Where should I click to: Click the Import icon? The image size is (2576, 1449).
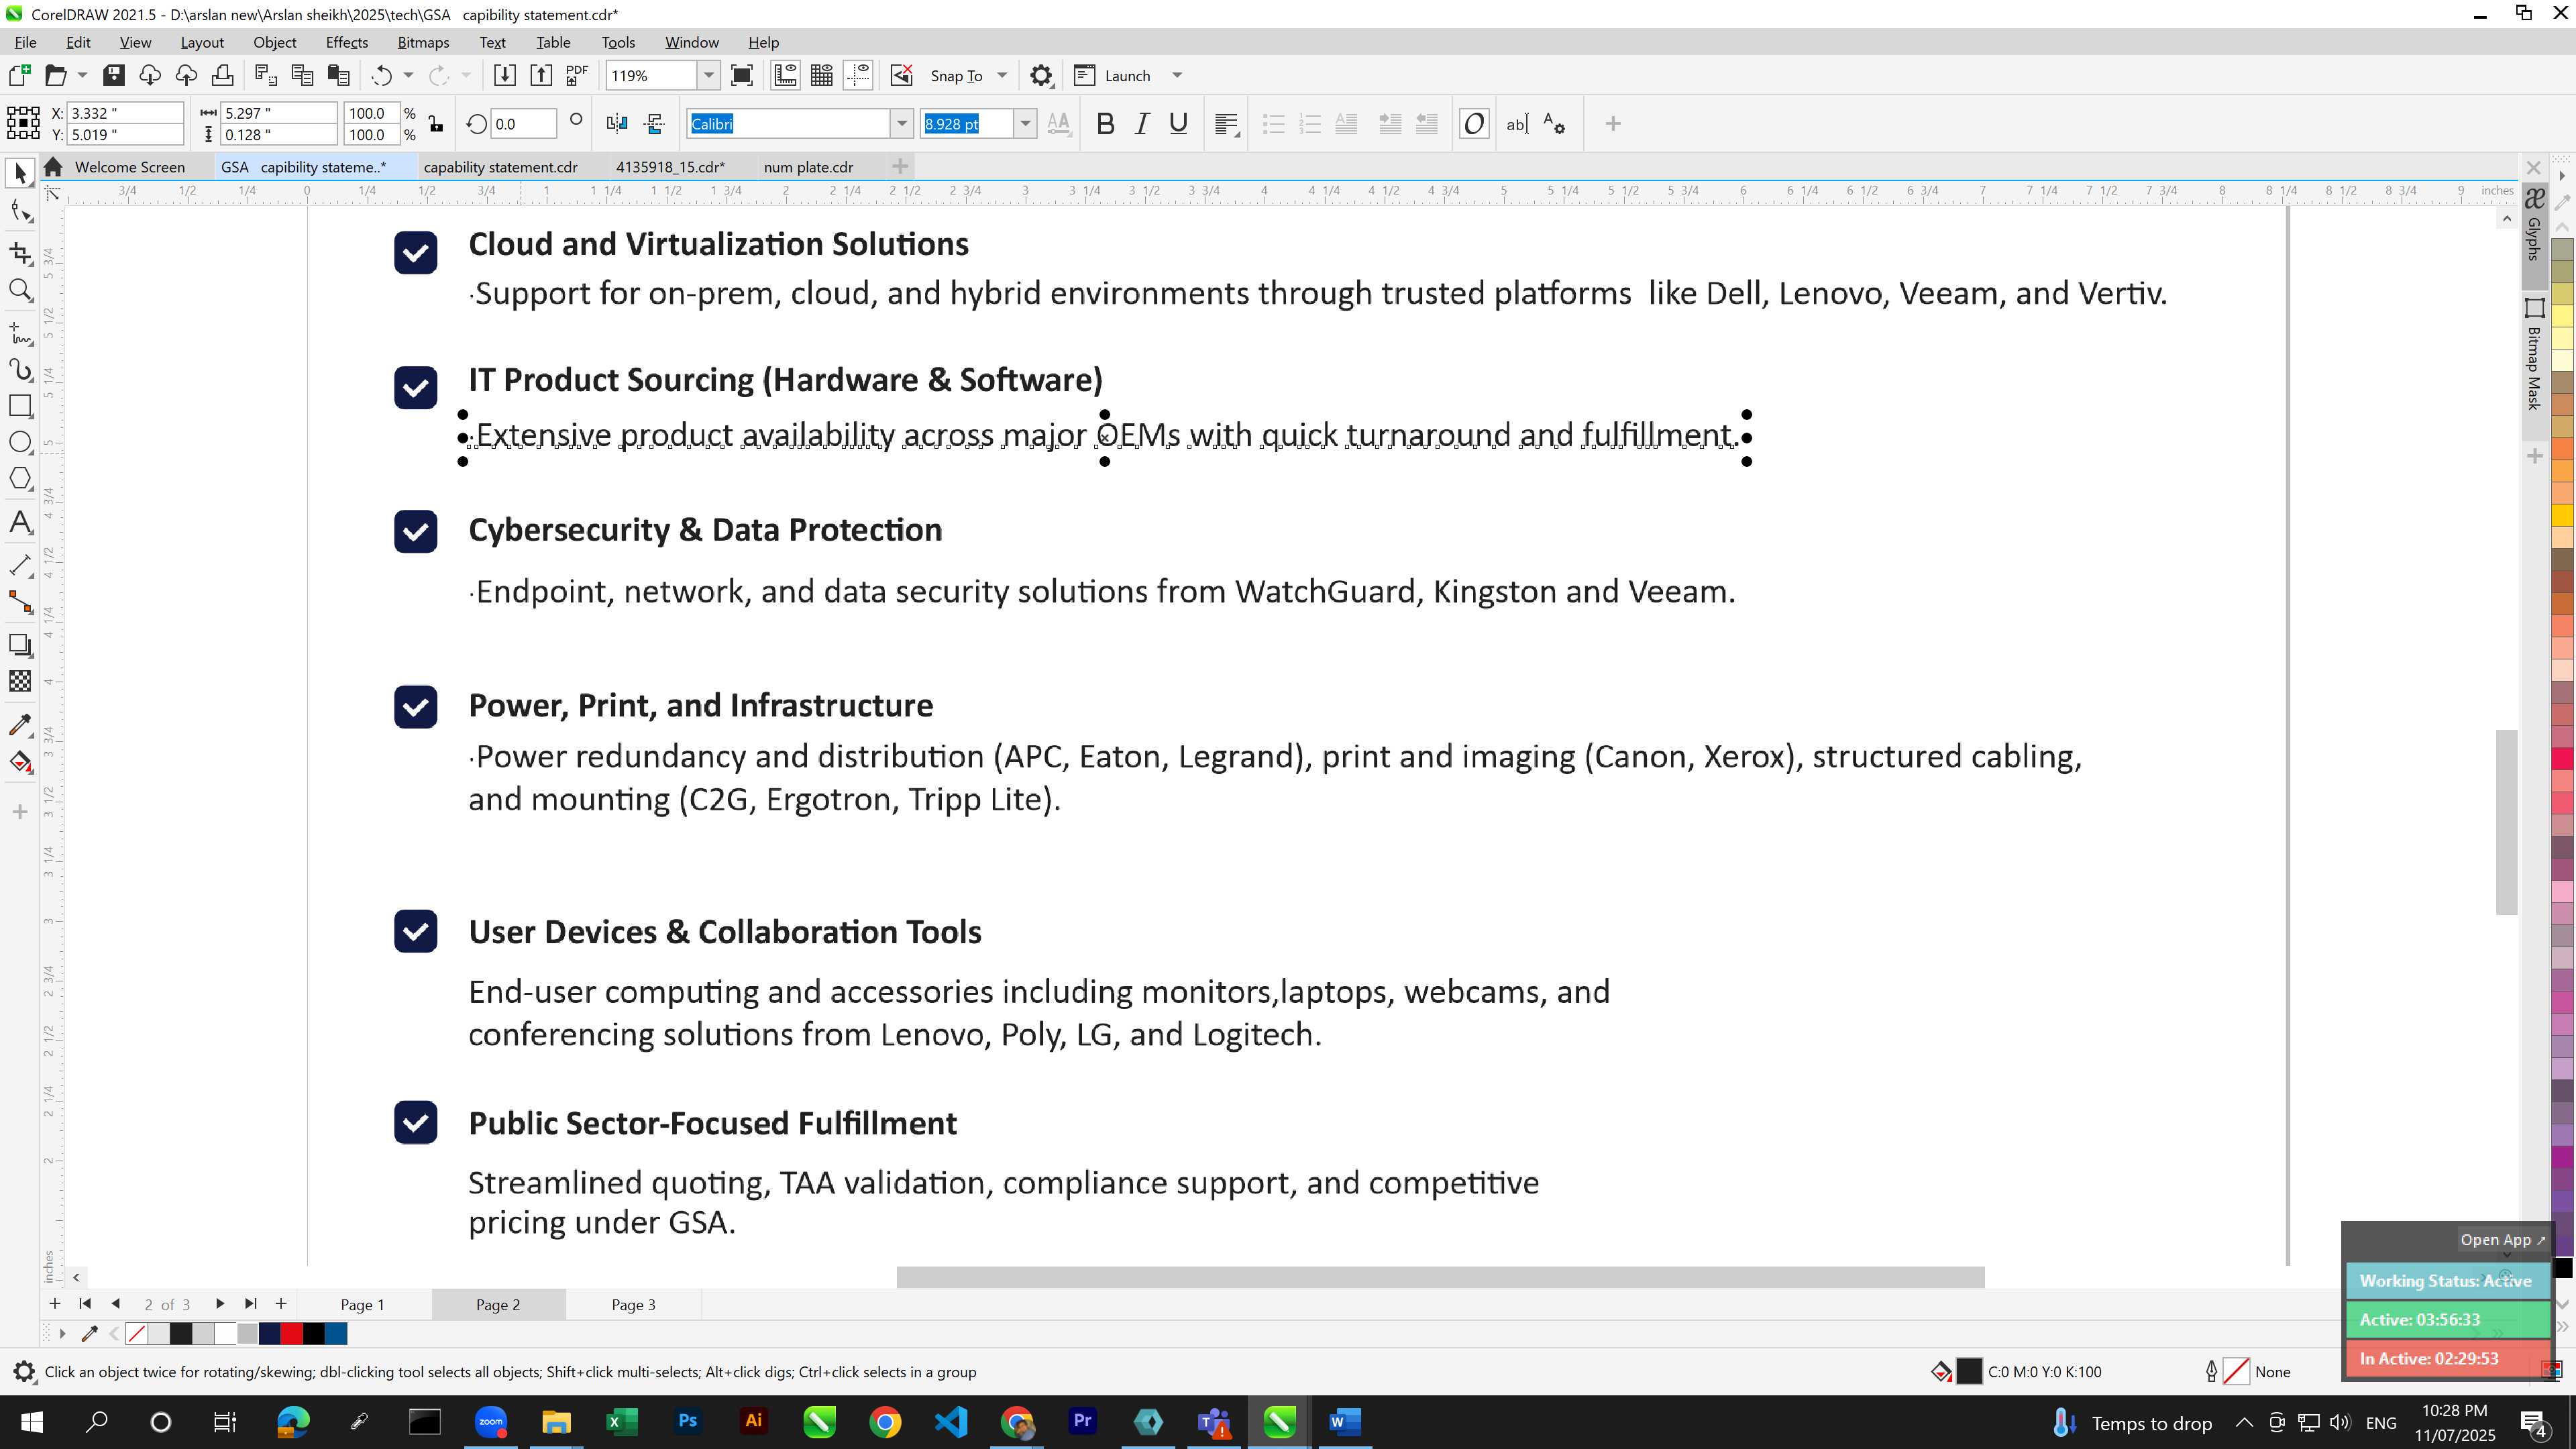tap(504, 75)
